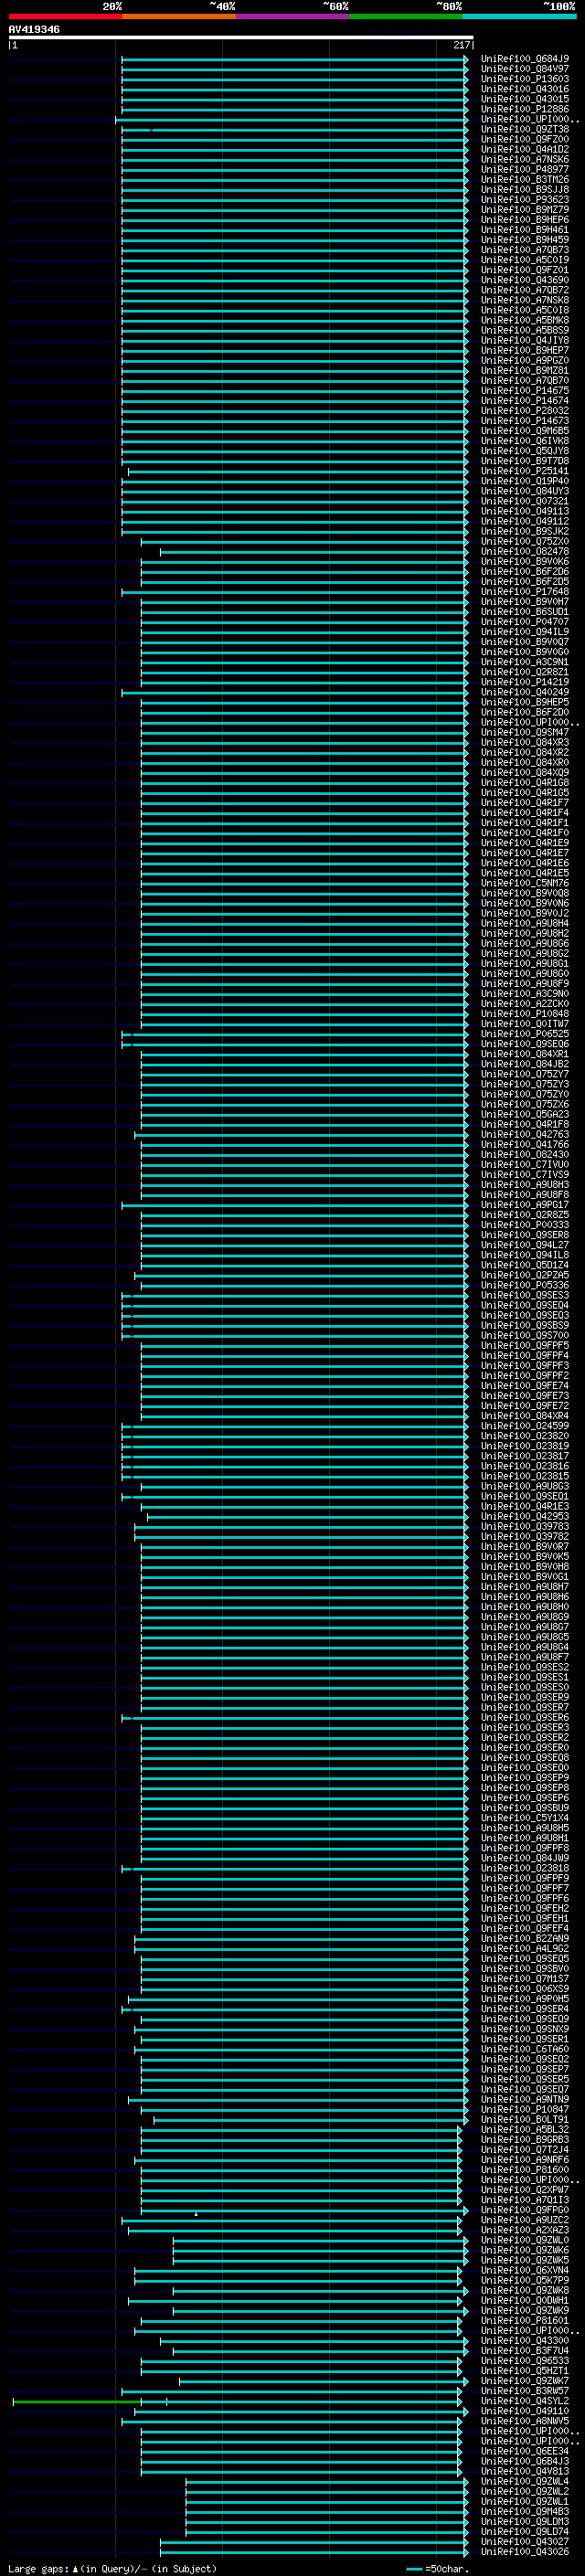
Task: Click the red 20% identity color bar
Action: pos(65,16)
